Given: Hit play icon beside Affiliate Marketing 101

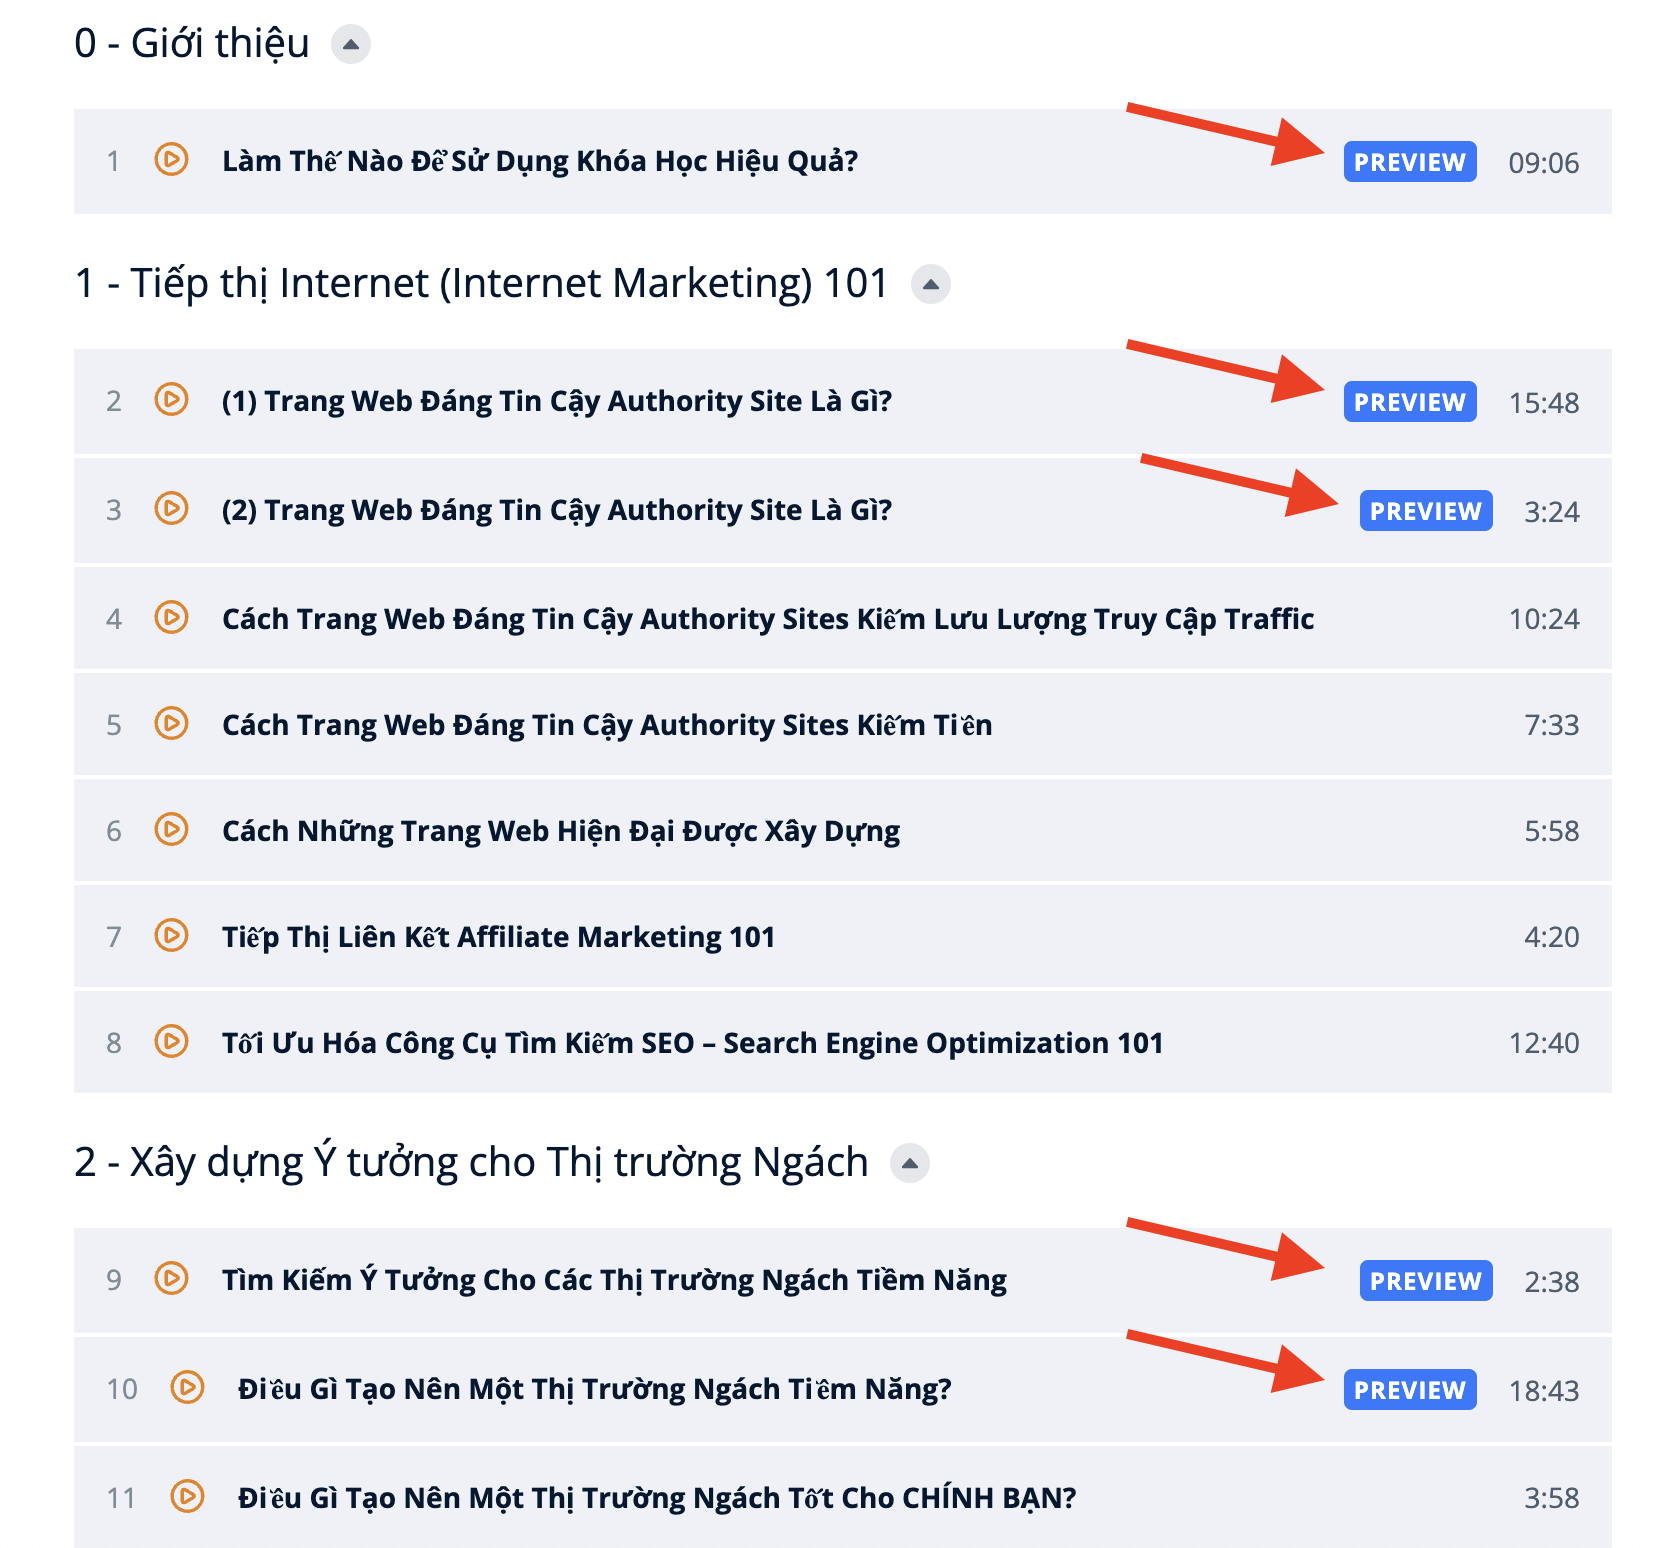Looking at the screenshot, I should (171, 936).
